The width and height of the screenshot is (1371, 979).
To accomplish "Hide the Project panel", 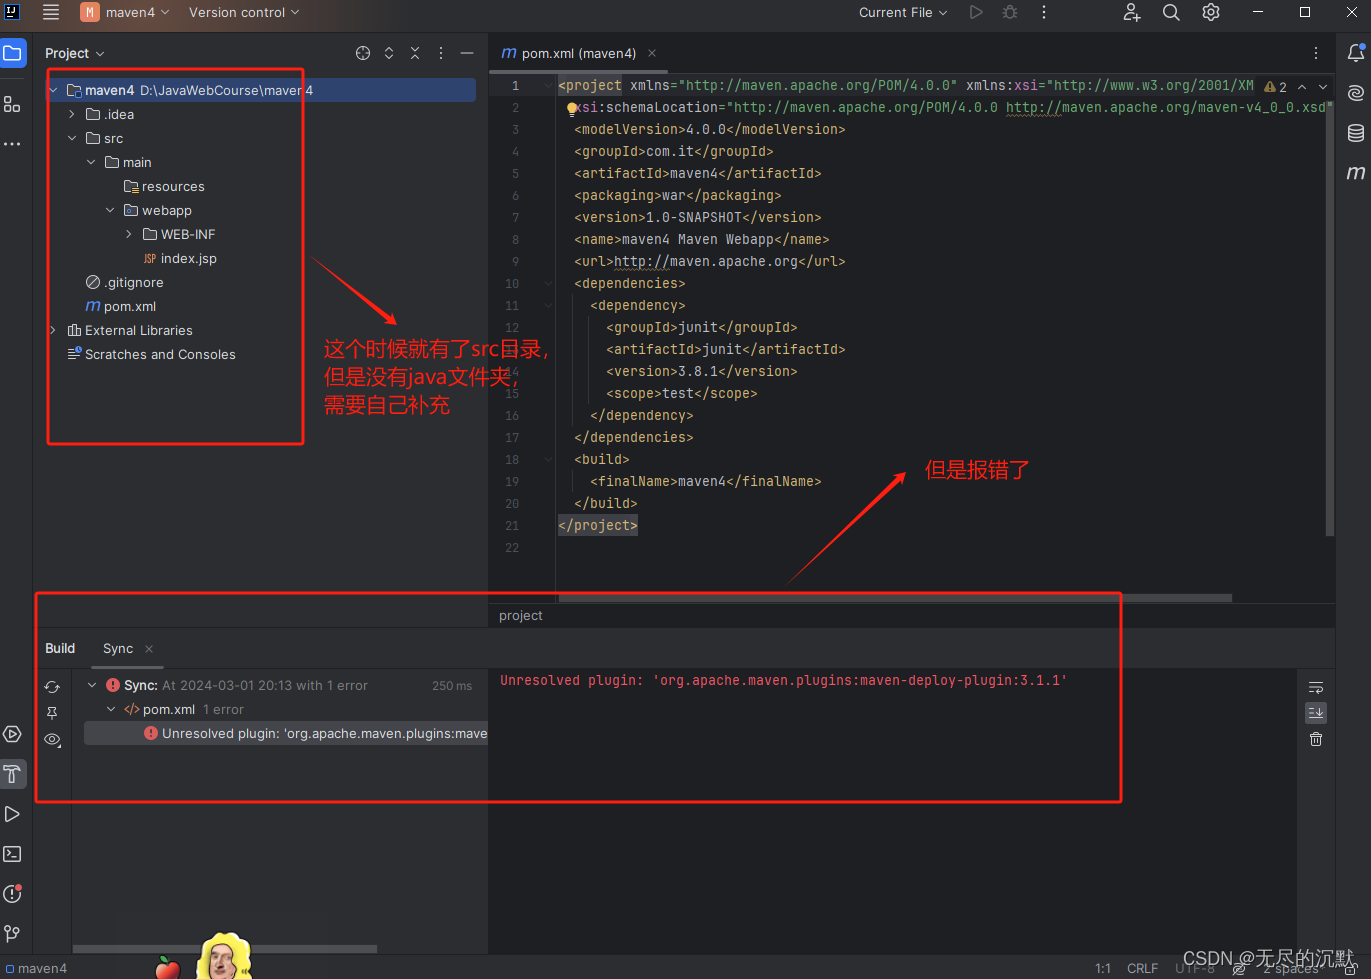I will (x=467, y=53).
